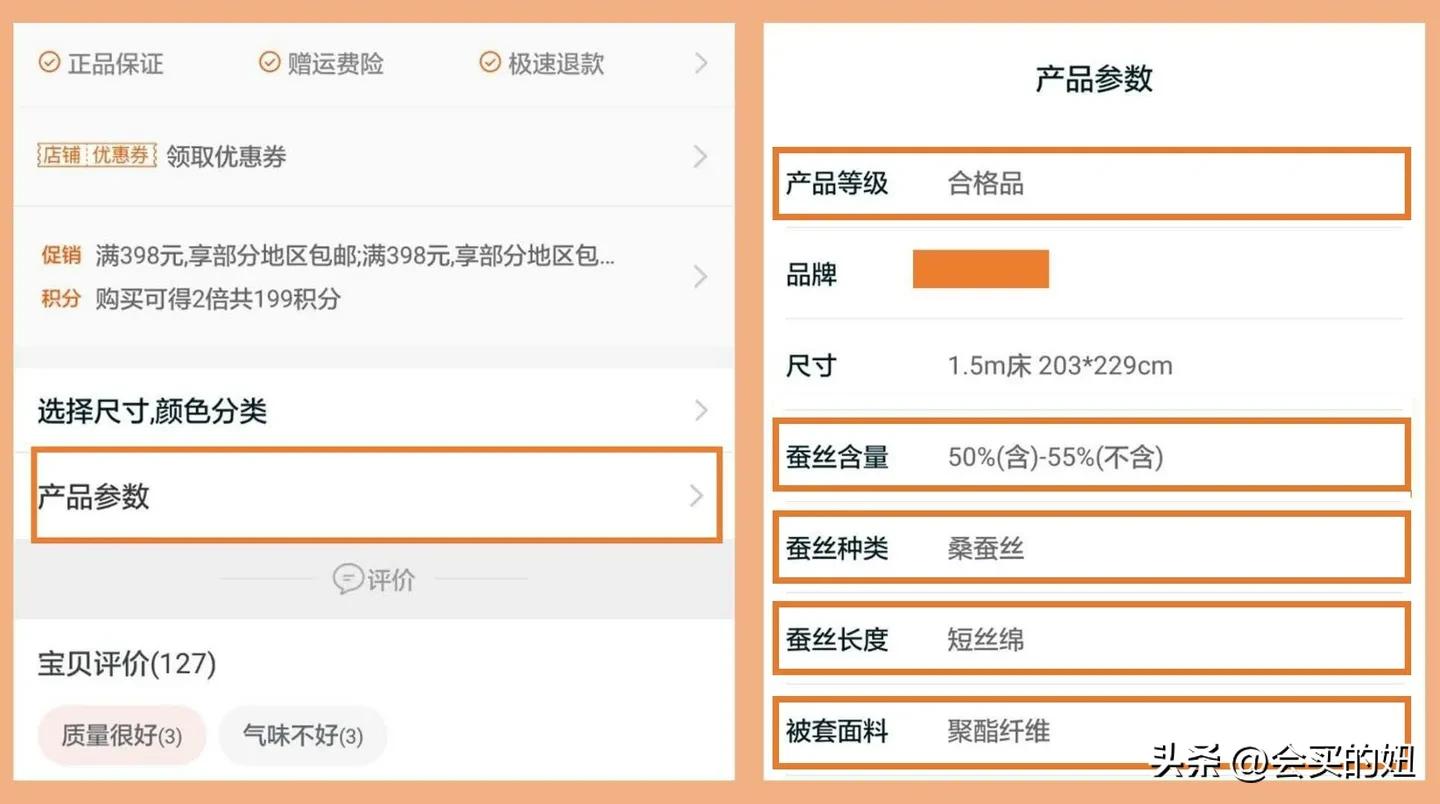The width and height of the screenshot is (1440, 804).
Task: Click the 促销 promotion badge
Action: click(x=61, y=255)
